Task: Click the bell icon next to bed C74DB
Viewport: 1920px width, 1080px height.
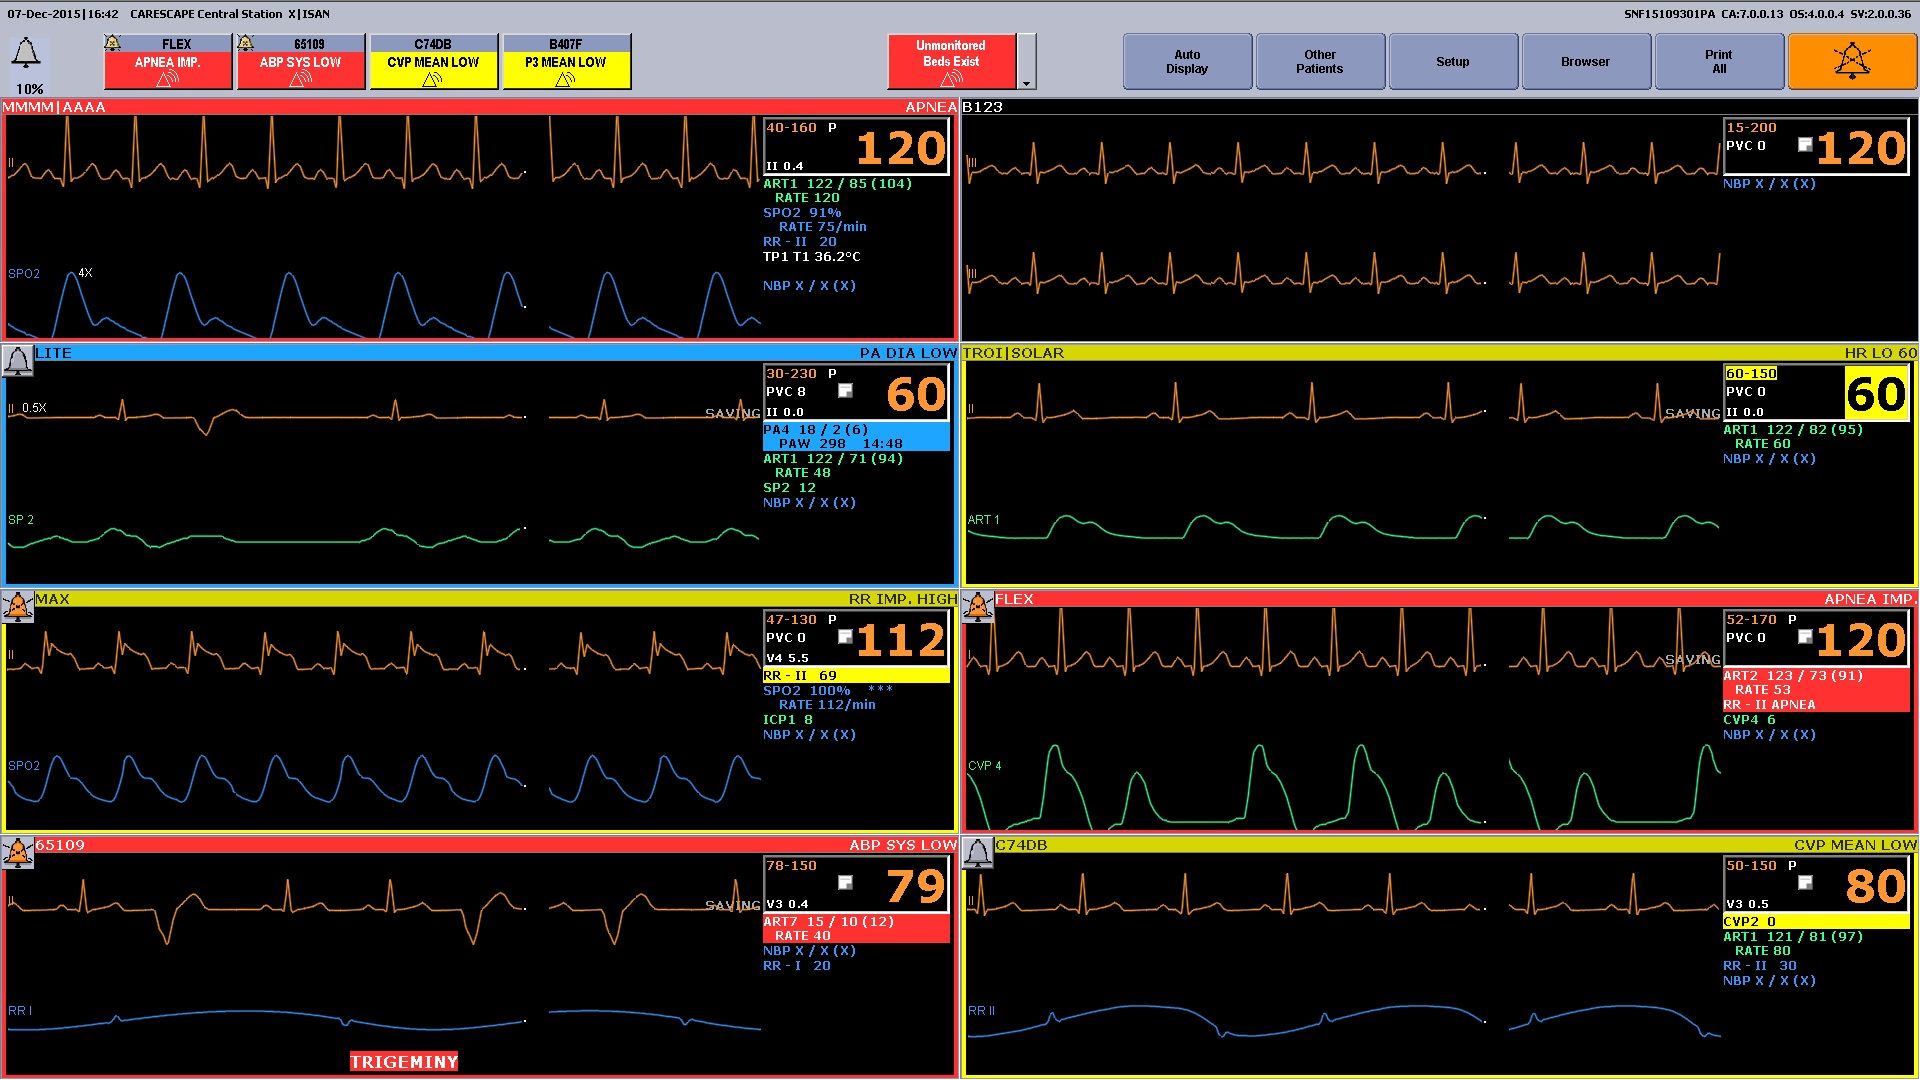Action: click(x=977, y=853)
